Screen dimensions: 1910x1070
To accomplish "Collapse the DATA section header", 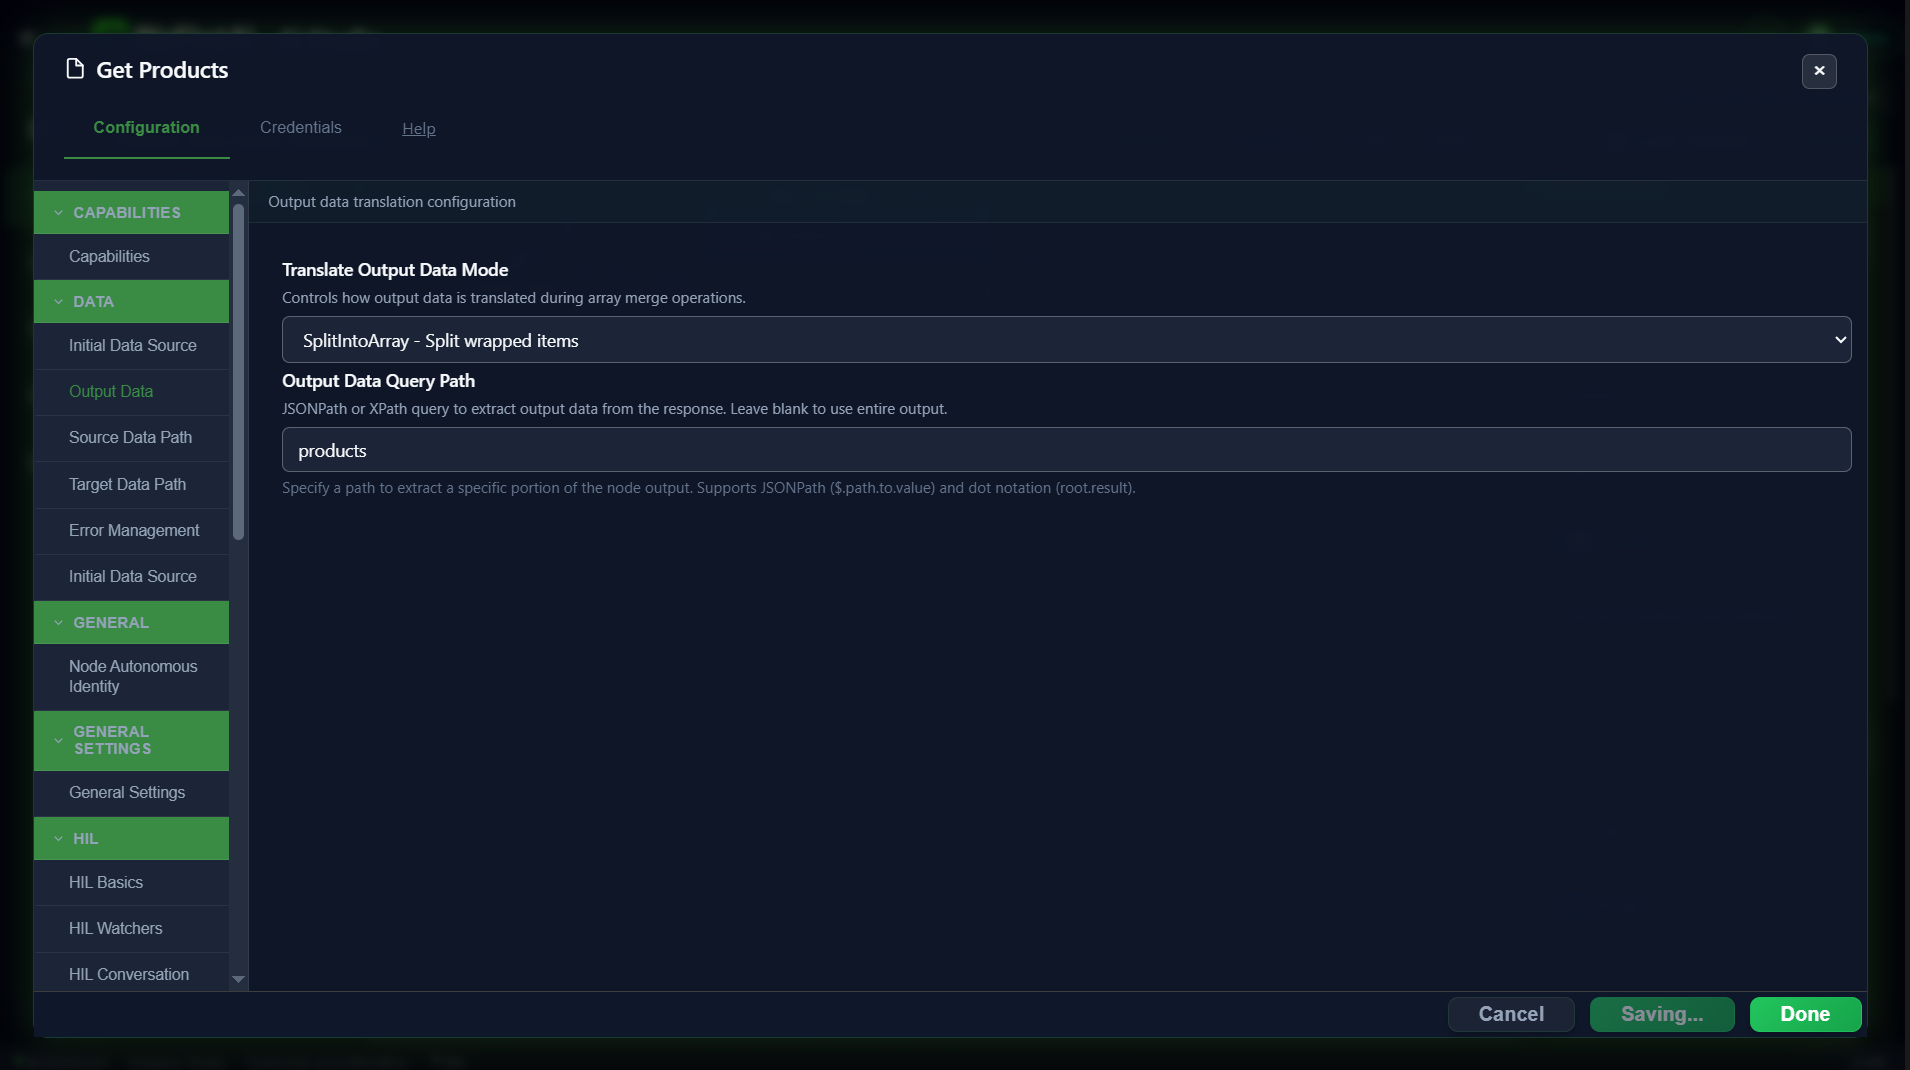I will (131, 301).
